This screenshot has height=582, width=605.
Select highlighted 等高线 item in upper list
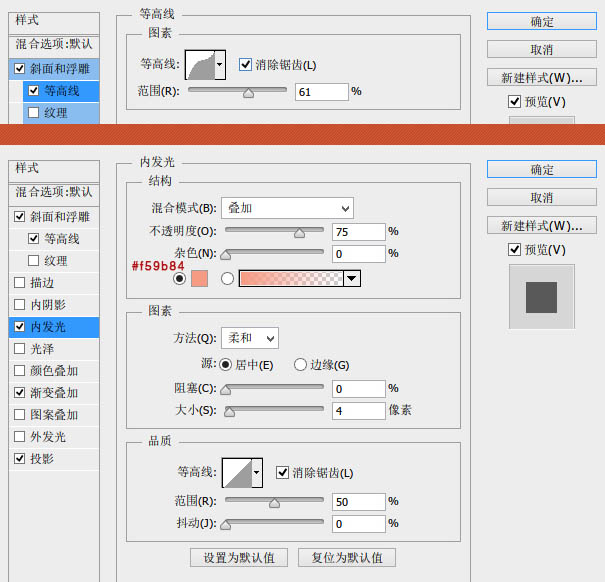(x=61, y=91)
